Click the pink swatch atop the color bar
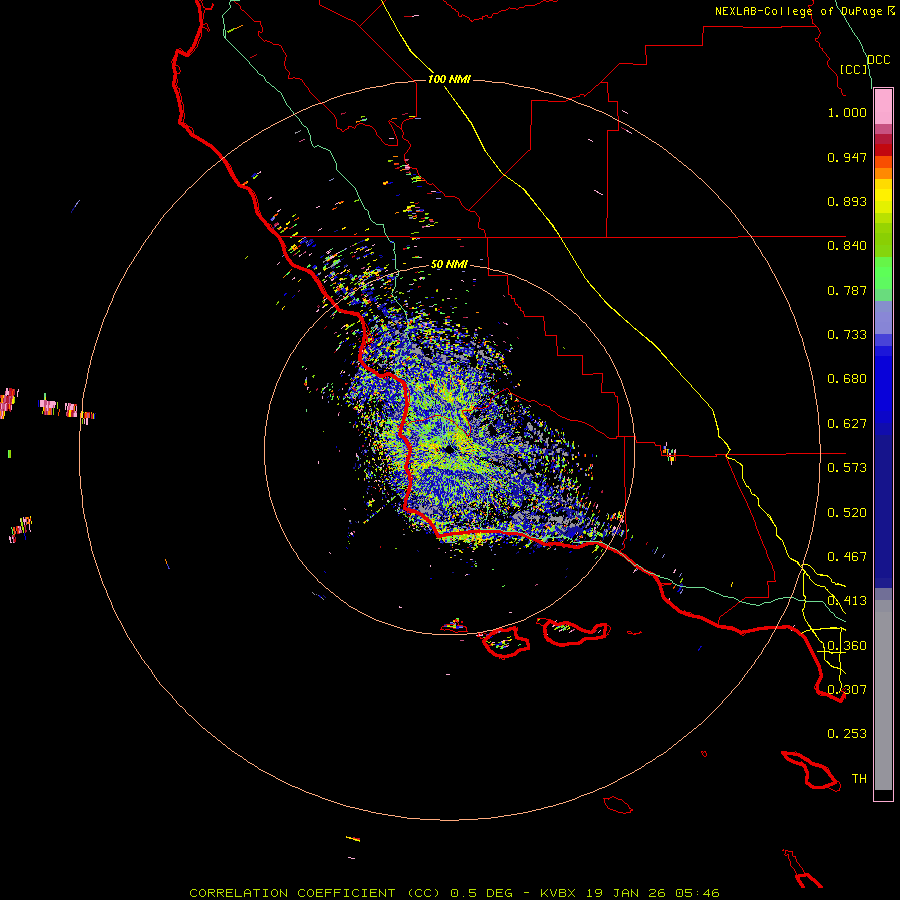The width and height of the screenshot is (900, 900). pyautogui.click(x=883, y=107)
